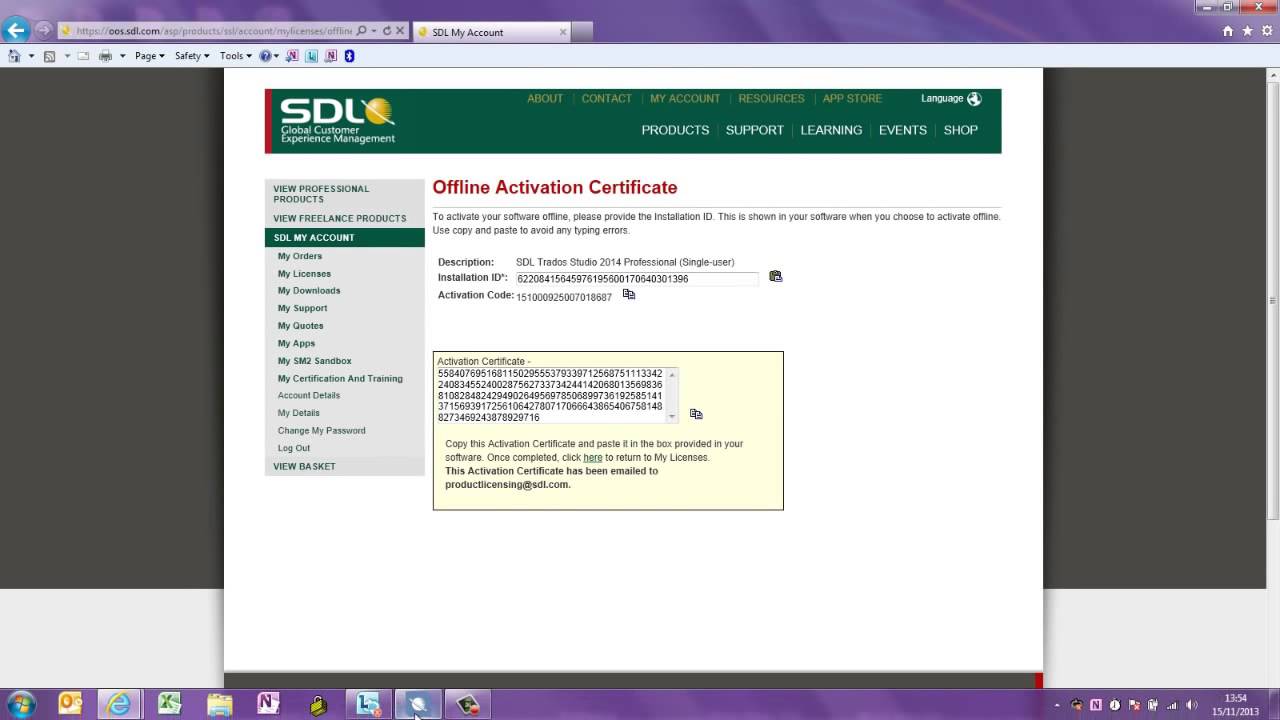Click the address bar search magnifier icon

(361, 31)
